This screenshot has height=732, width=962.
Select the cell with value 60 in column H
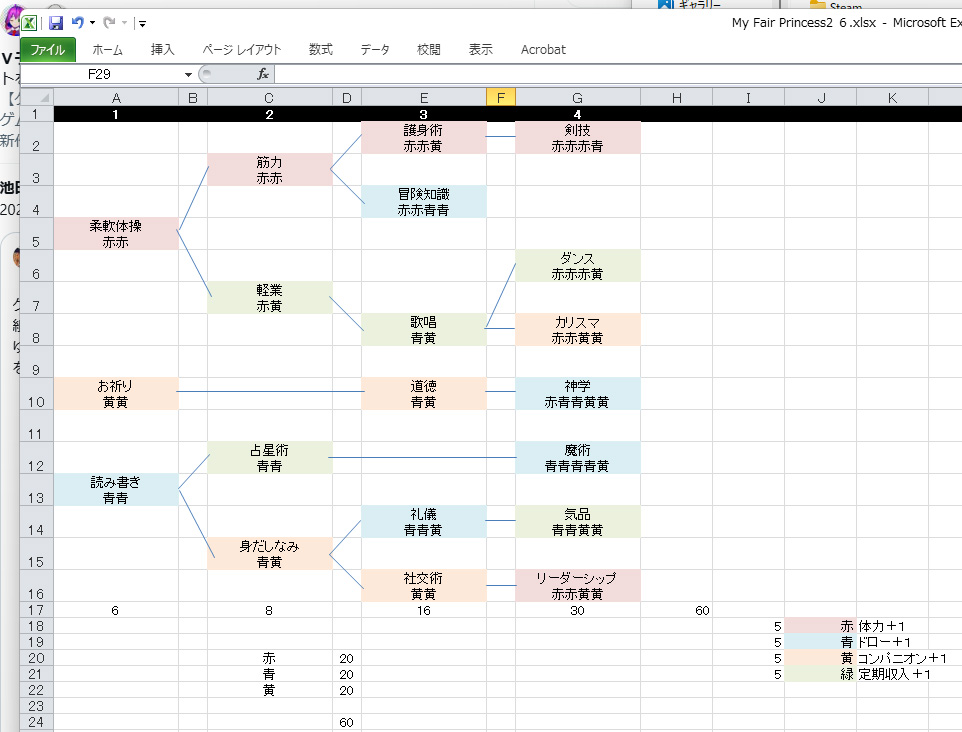pos(677,610)
